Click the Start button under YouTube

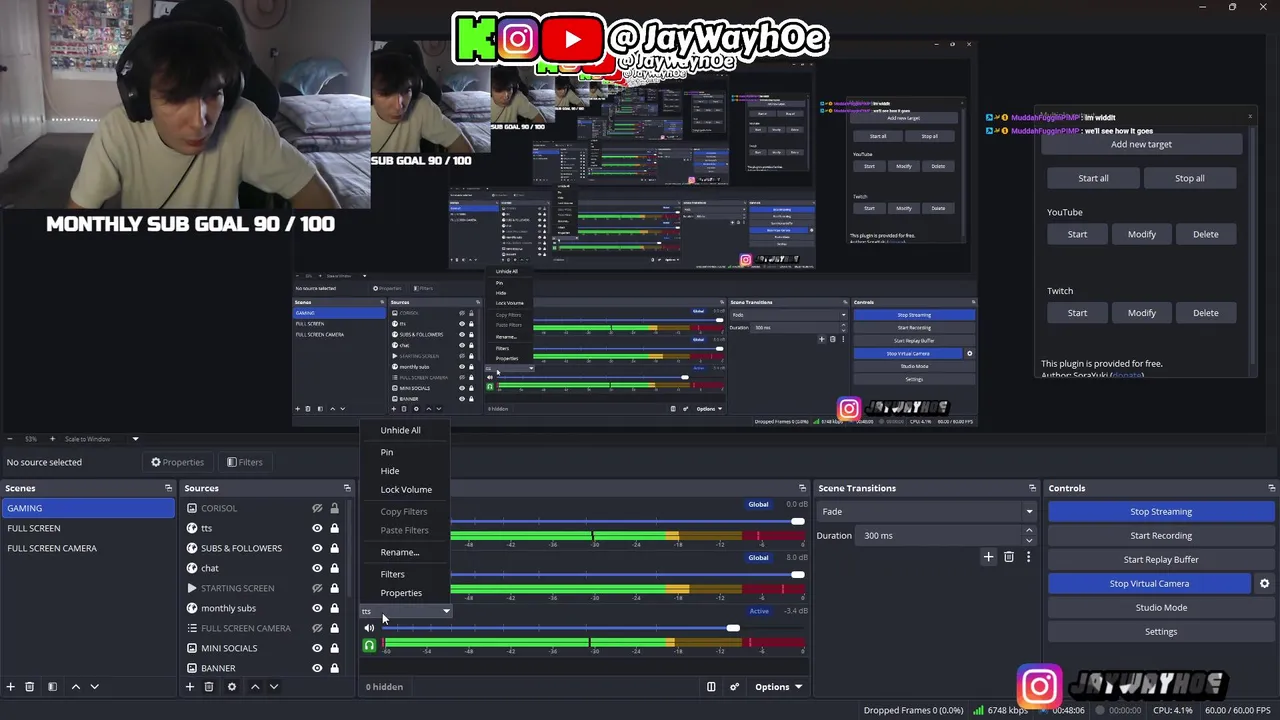pos(1077,234)
